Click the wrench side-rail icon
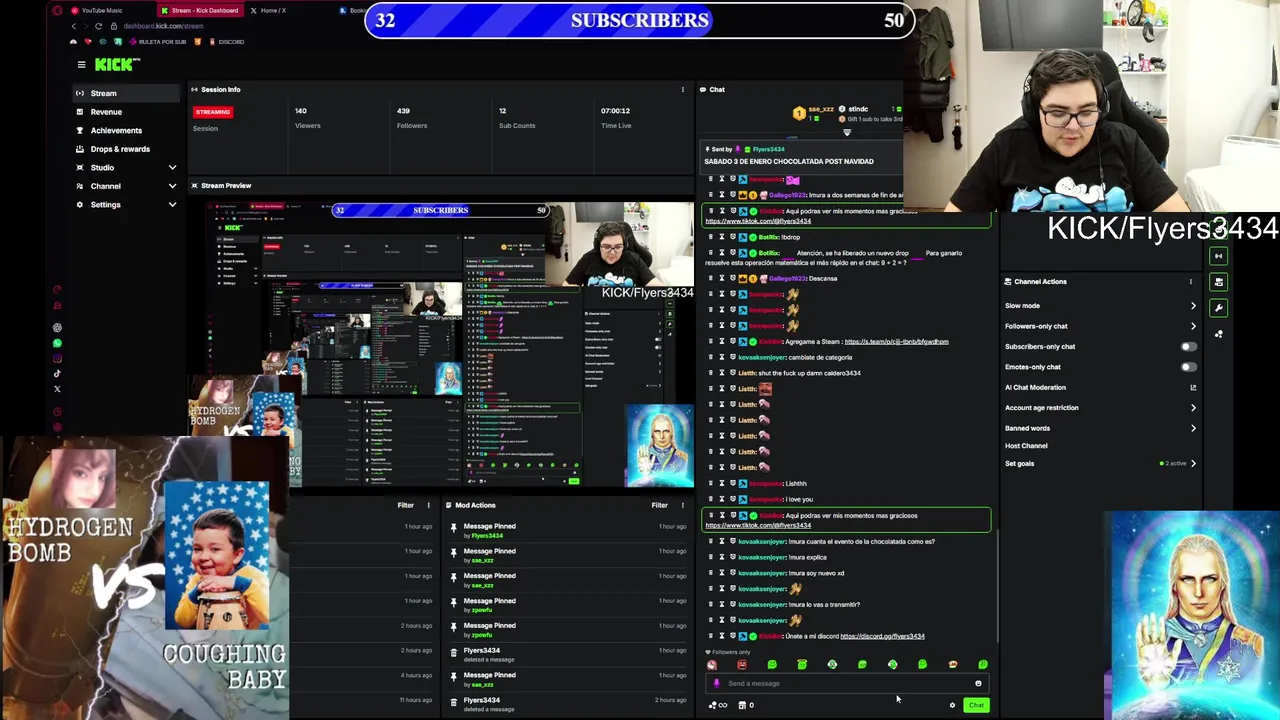 (x=1218, y=309)
